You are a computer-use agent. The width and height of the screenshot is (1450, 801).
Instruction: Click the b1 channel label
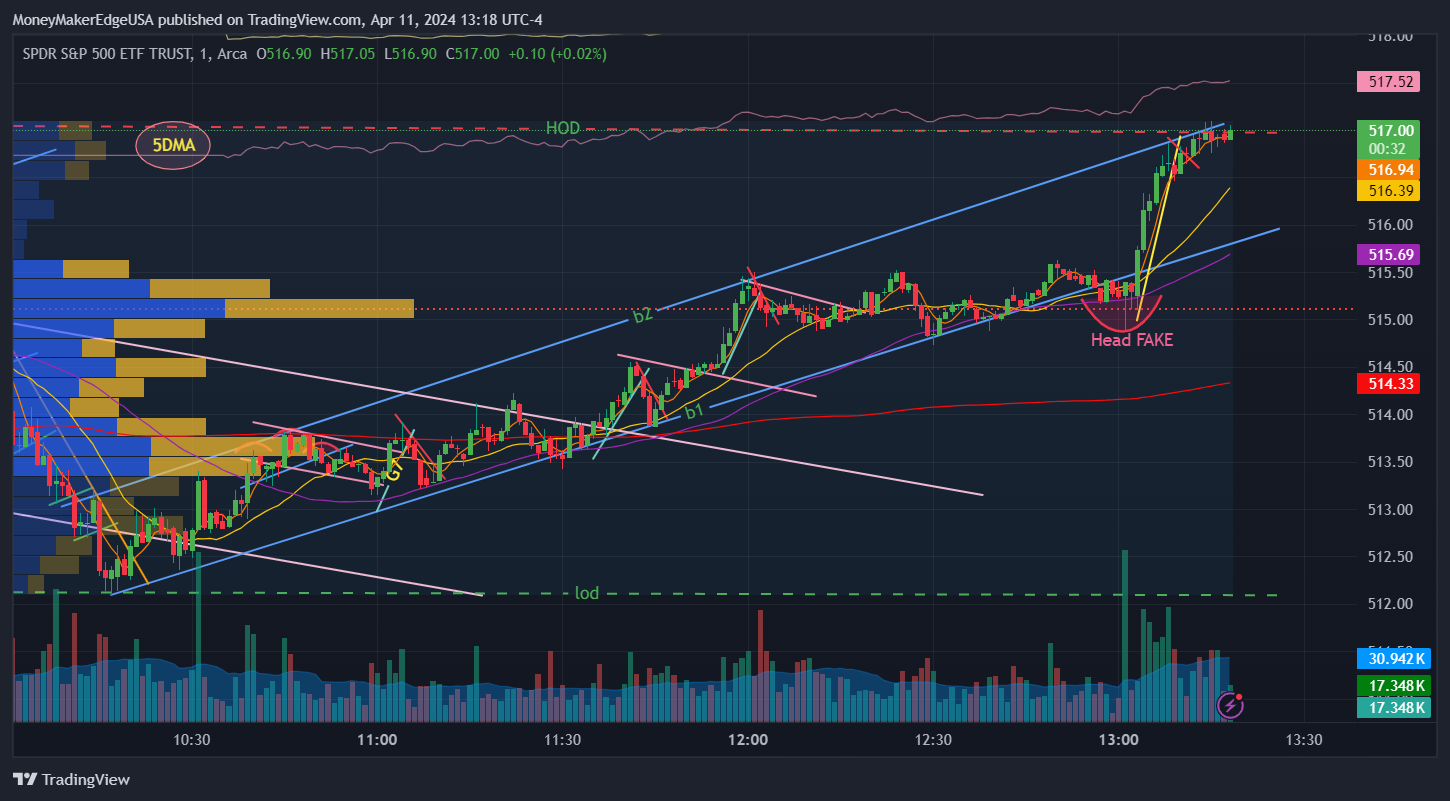pyautogui.click(x=694, y=412)
